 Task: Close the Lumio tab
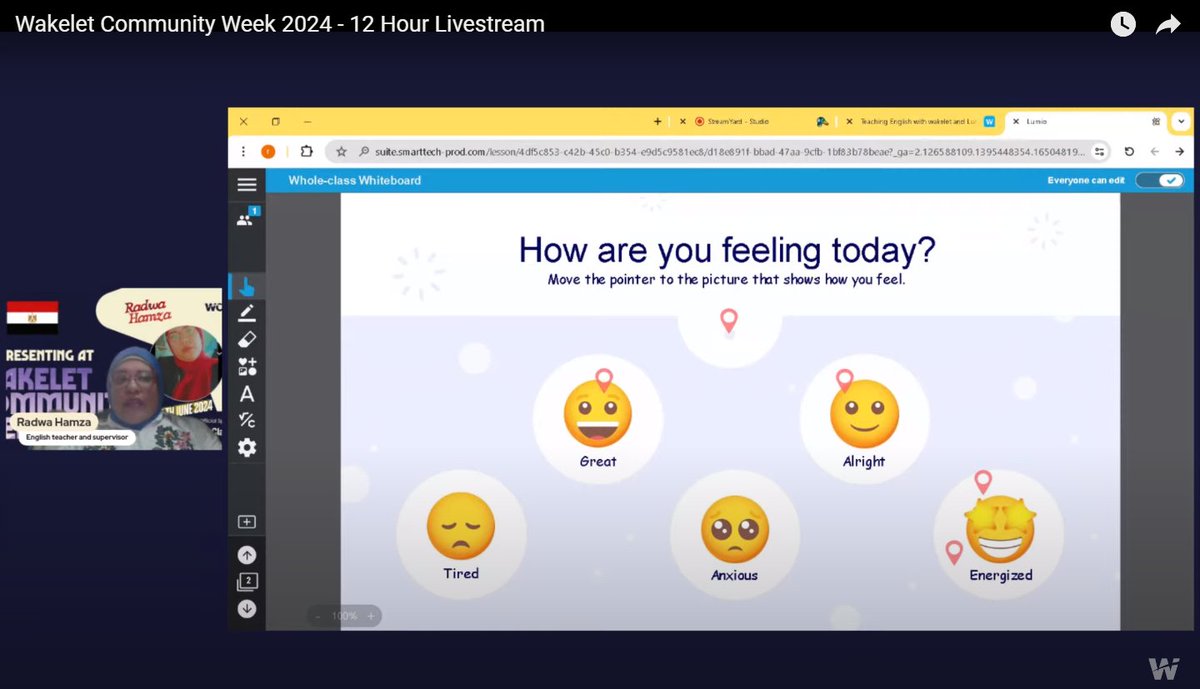(1017, 121)
